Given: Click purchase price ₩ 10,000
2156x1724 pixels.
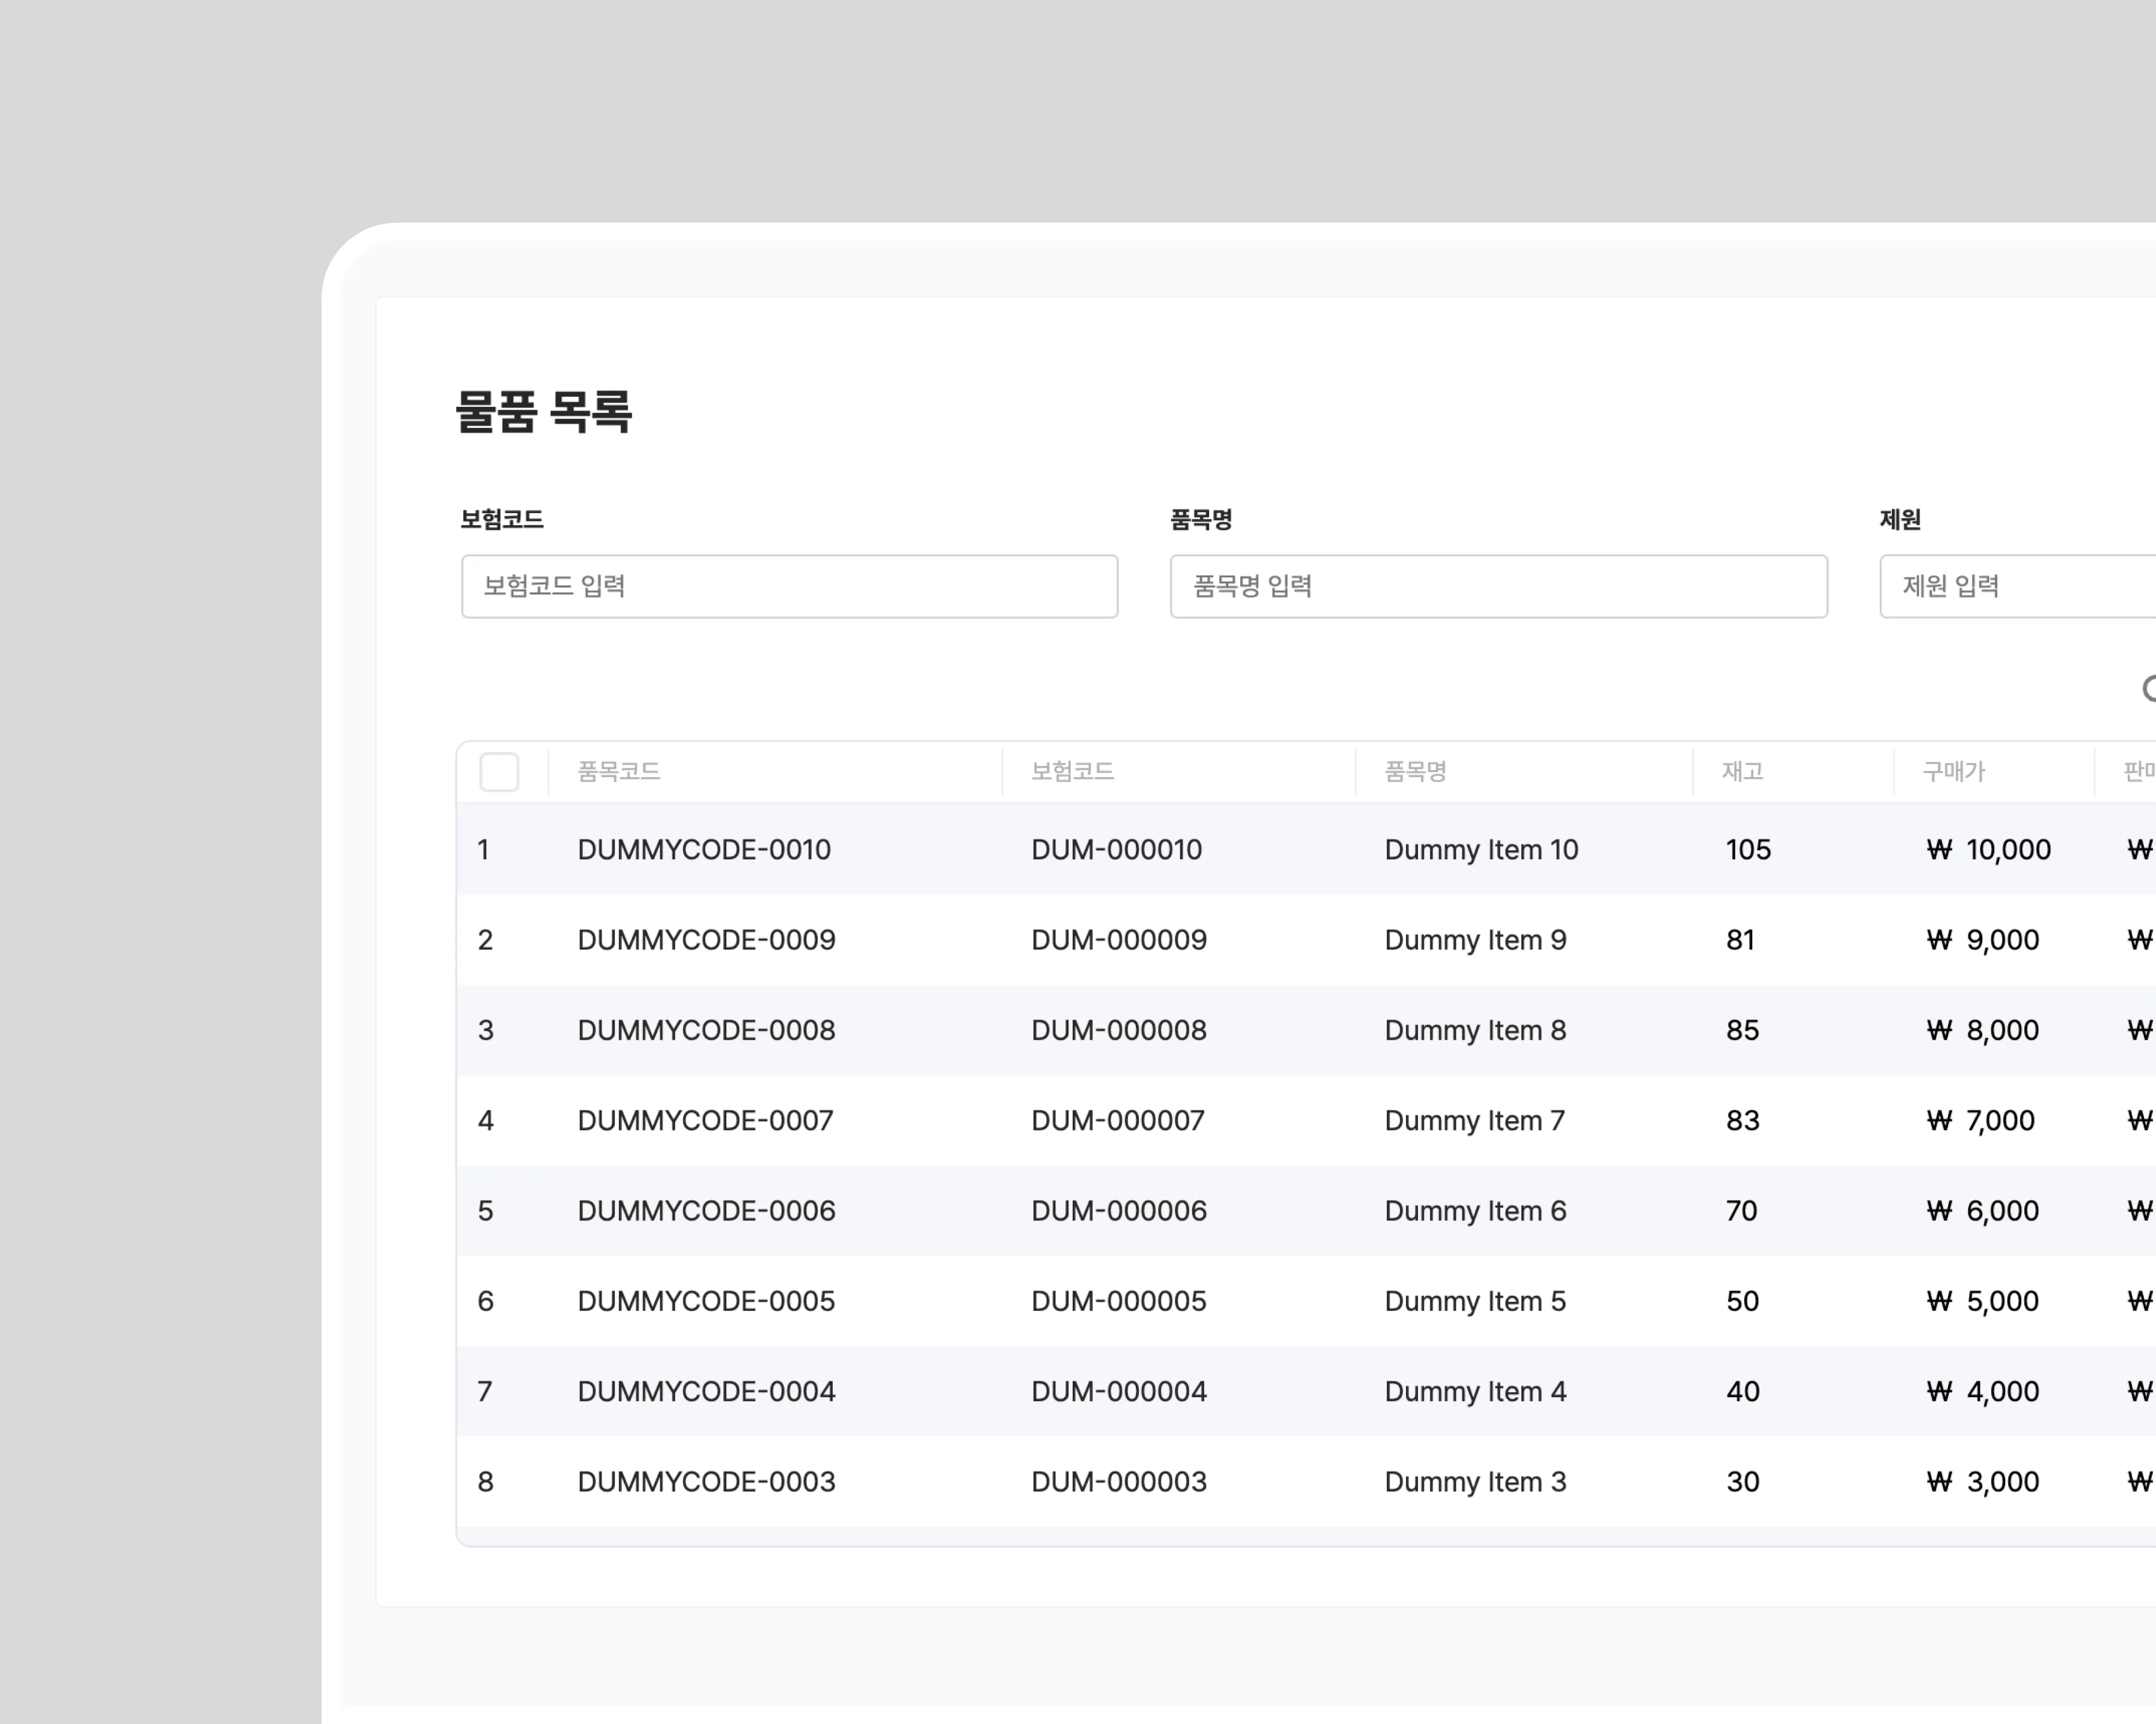Looking at the screenshot, I should [x=1988, y=850].
